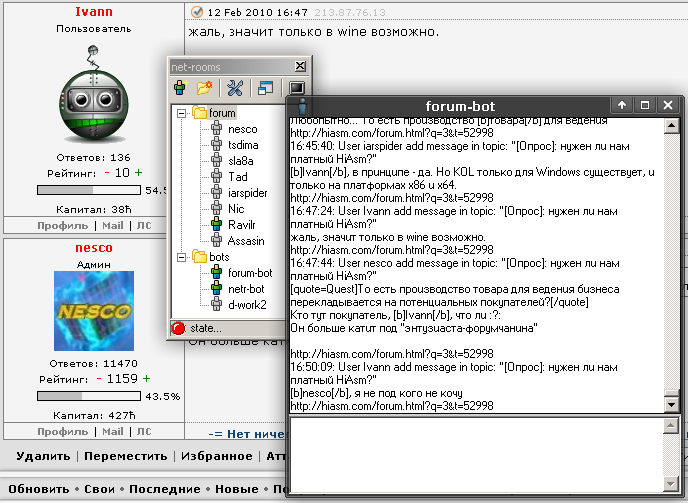This screenshot has width=688, height=503.
Task: Select netr-bot in the bots list
Action: 244,288
